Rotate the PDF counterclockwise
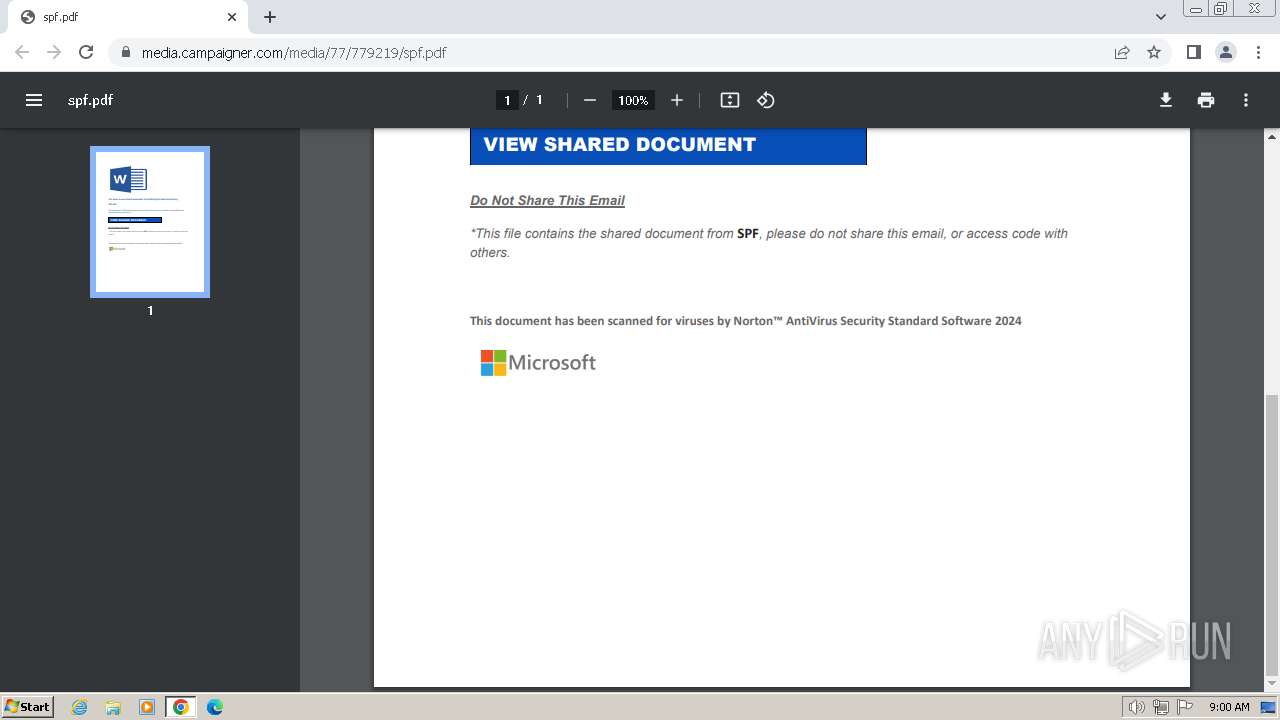The image size is (1280, 720). [x=766, y=100]
